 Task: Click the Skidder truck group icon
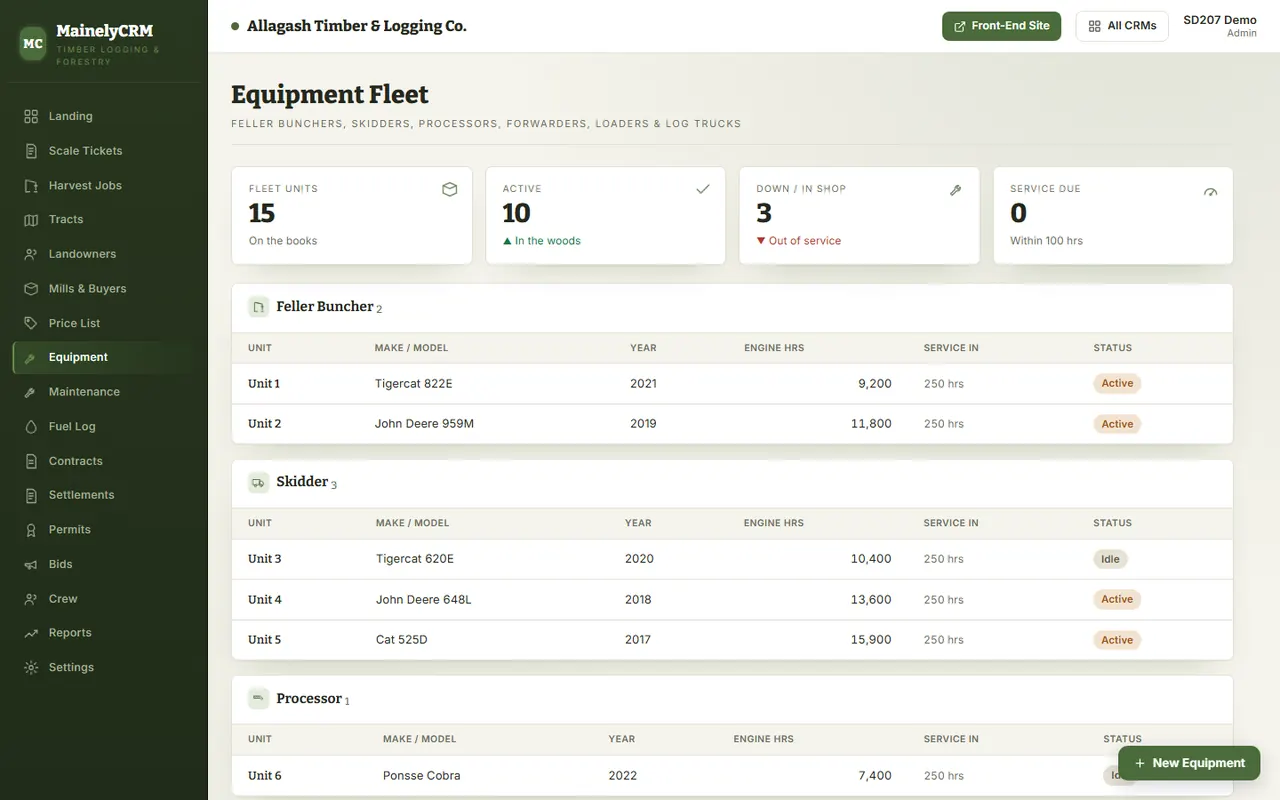pyautogui.click(x=259, y=482)
